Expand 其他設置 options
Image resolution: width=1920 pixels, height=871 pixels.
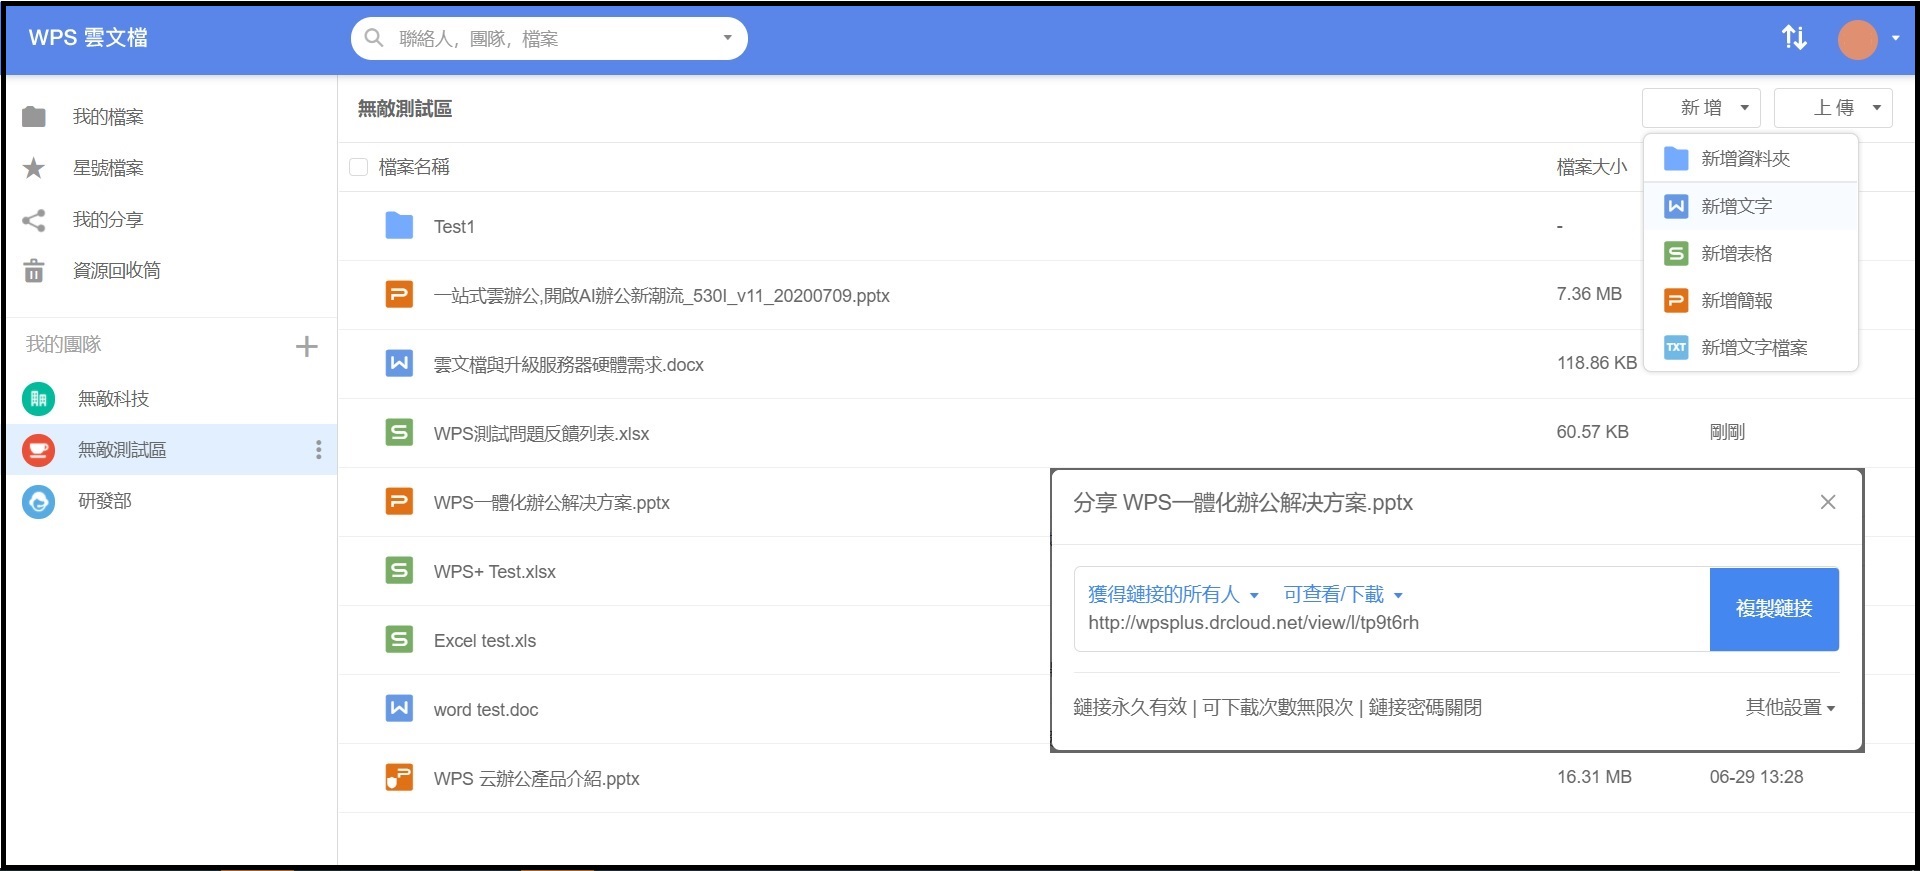(1789, 708)
